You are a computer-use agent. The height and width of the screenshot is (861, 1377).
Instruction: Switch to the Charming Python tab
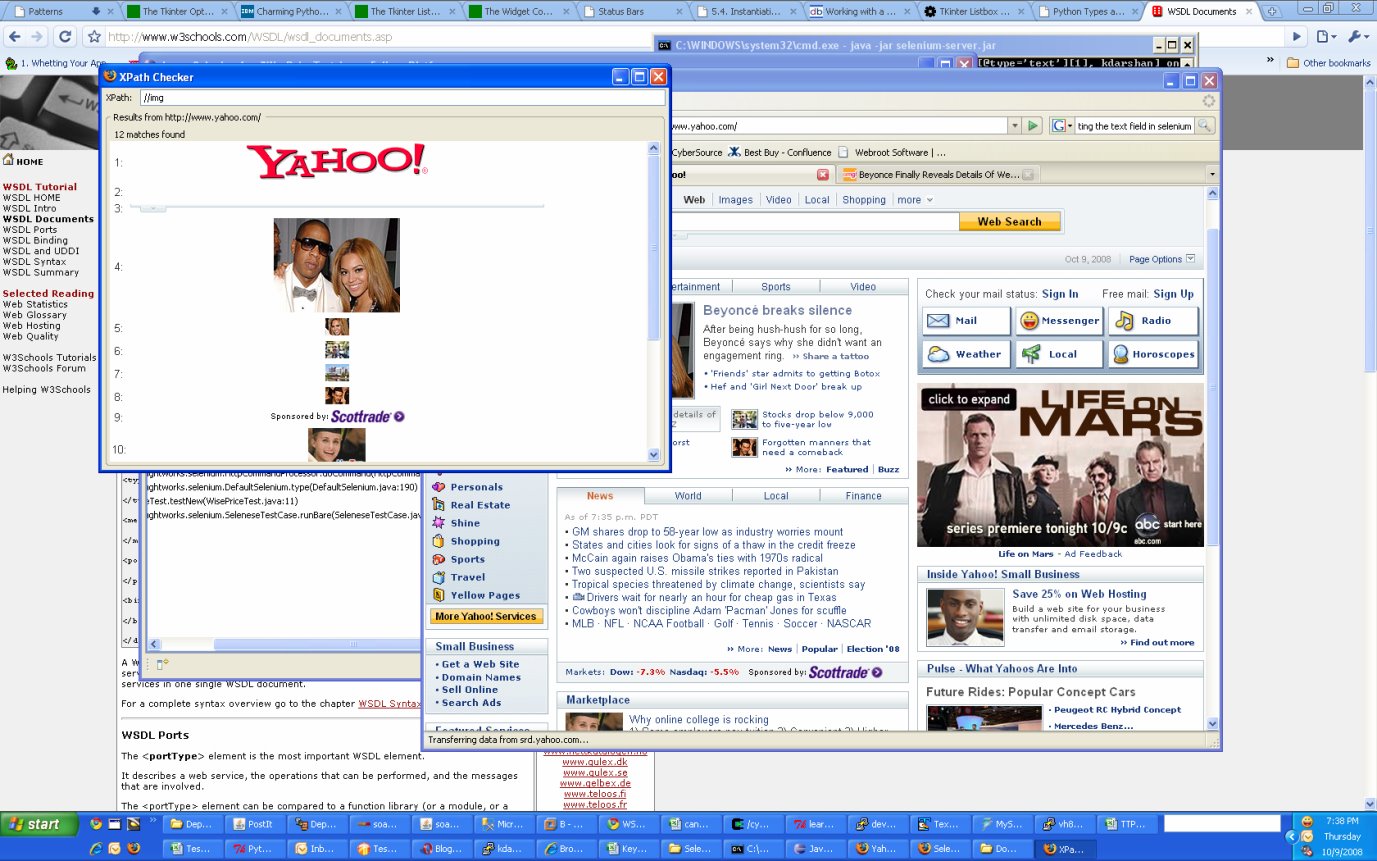(290, 12)
